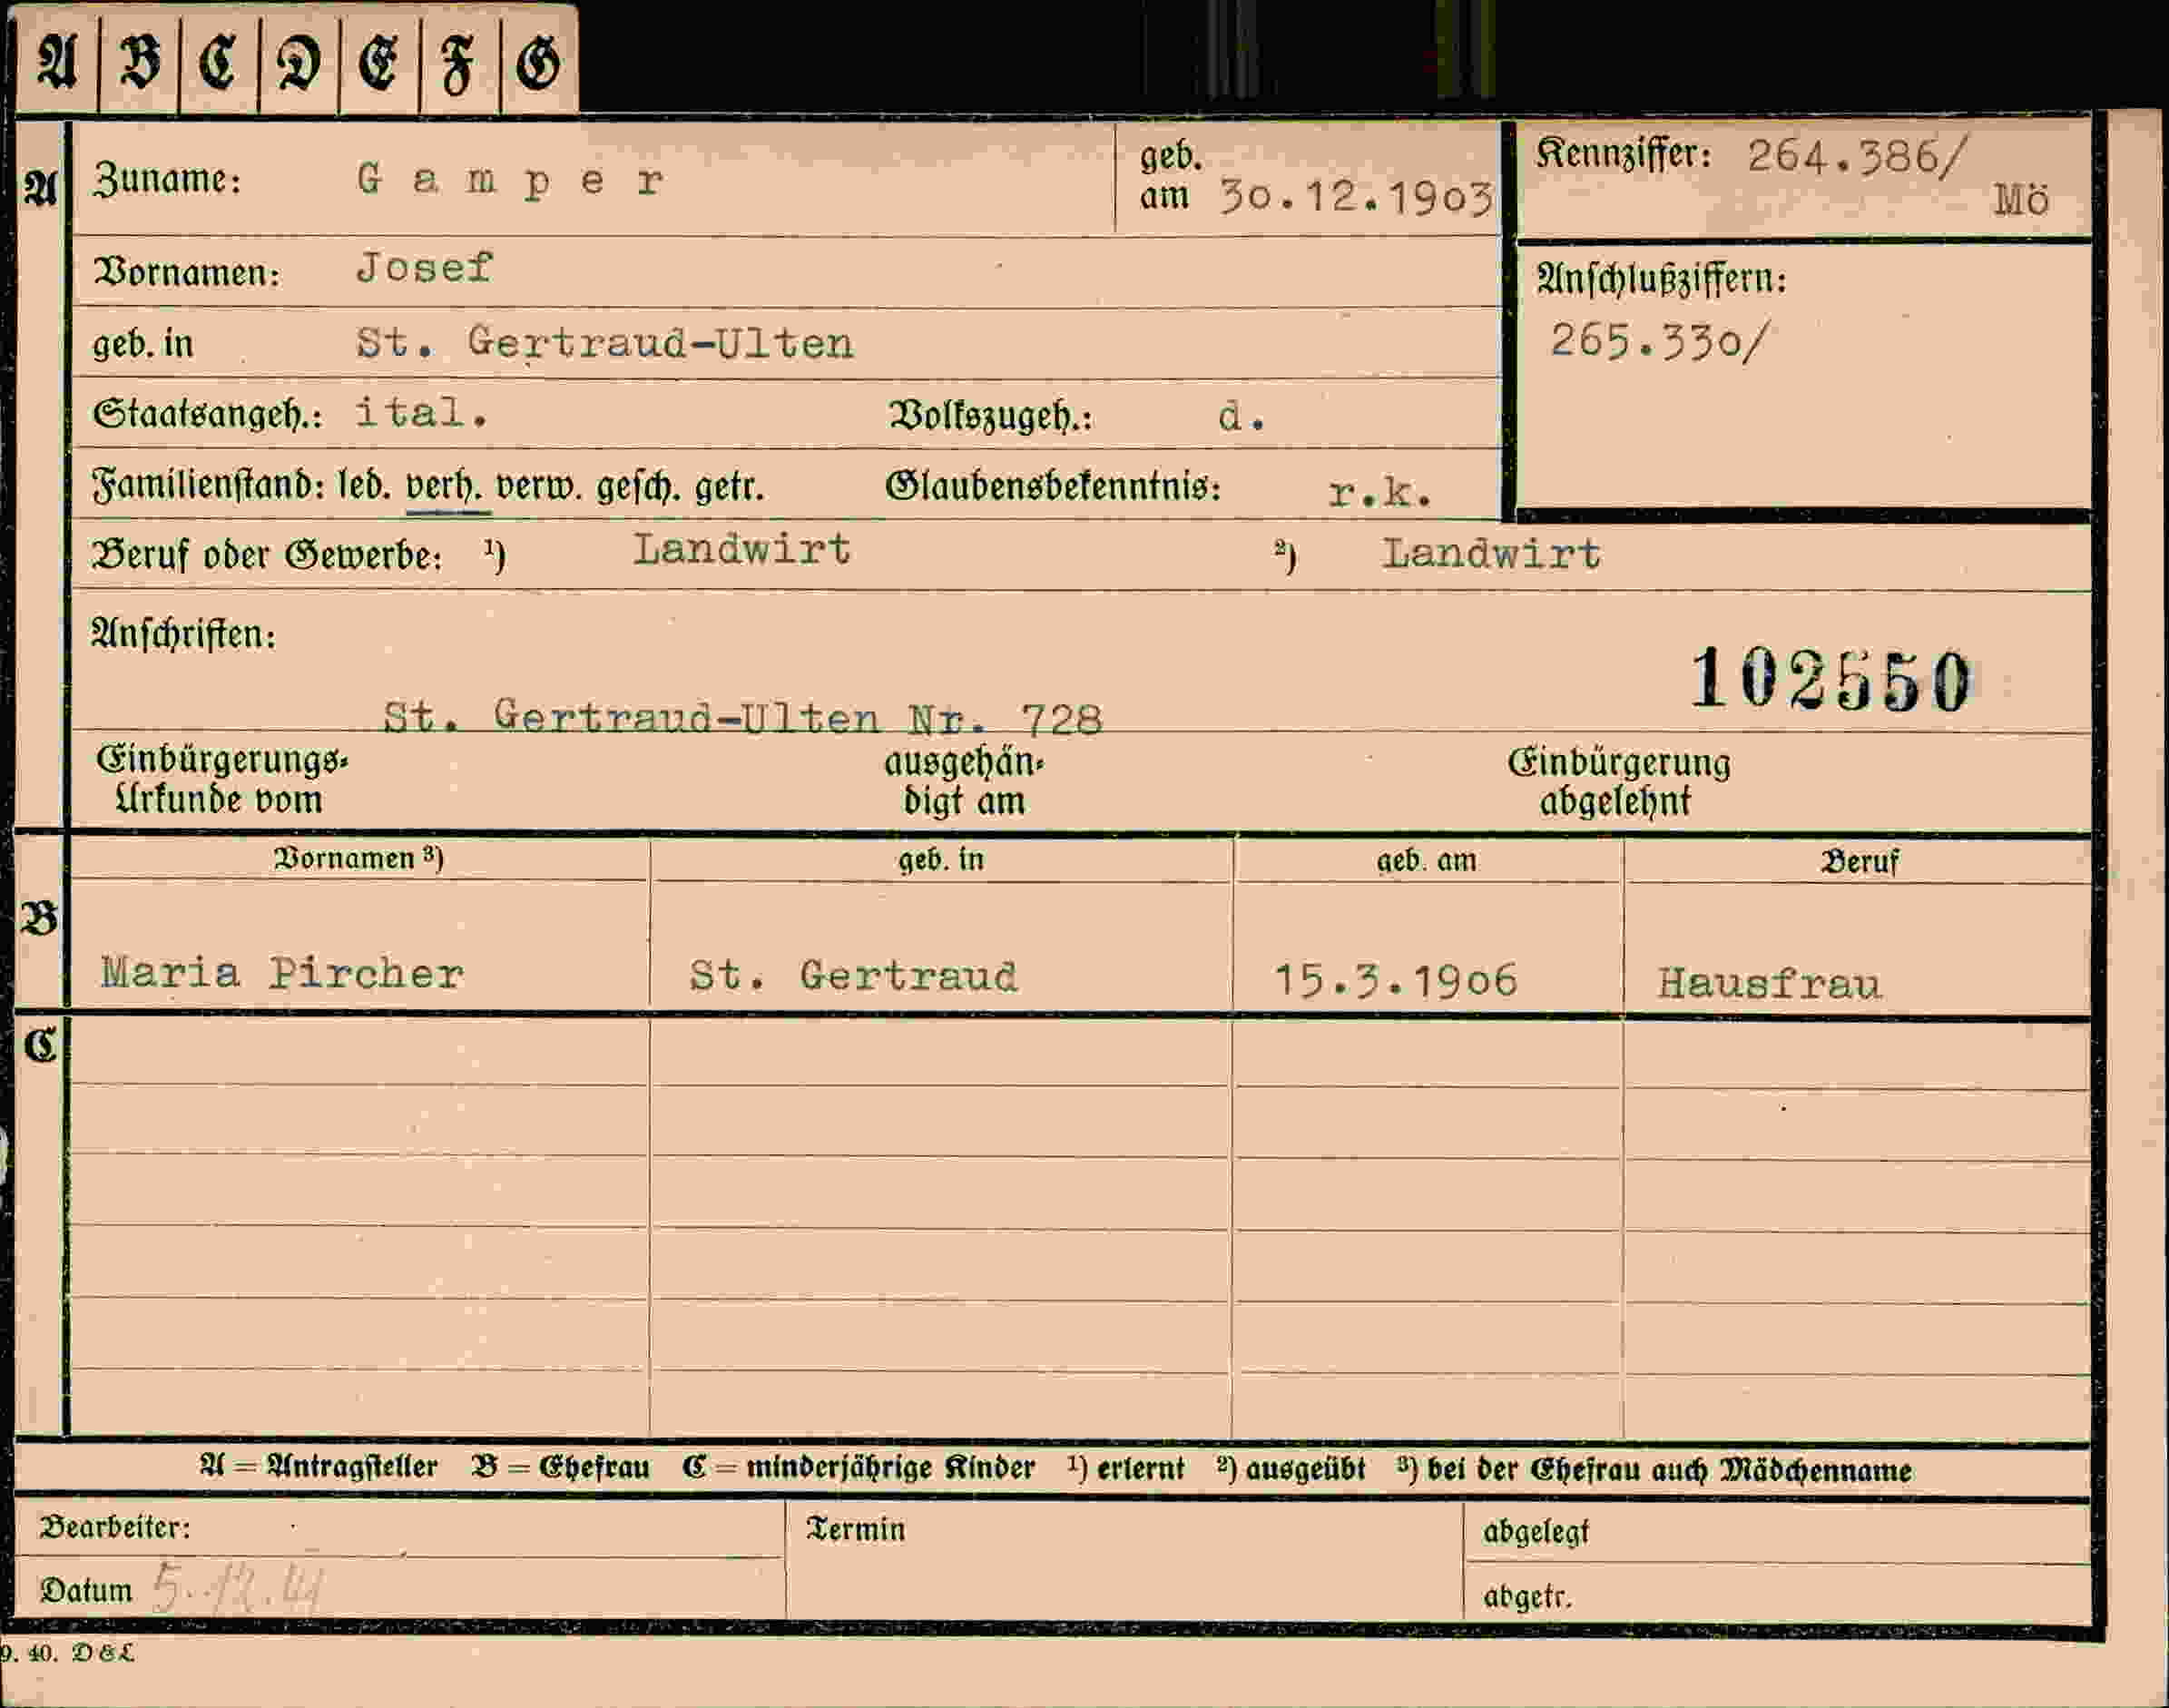Click the "ausgehändigt am" label
This screenshot has width=2169, height=1708.
point(964,781)
